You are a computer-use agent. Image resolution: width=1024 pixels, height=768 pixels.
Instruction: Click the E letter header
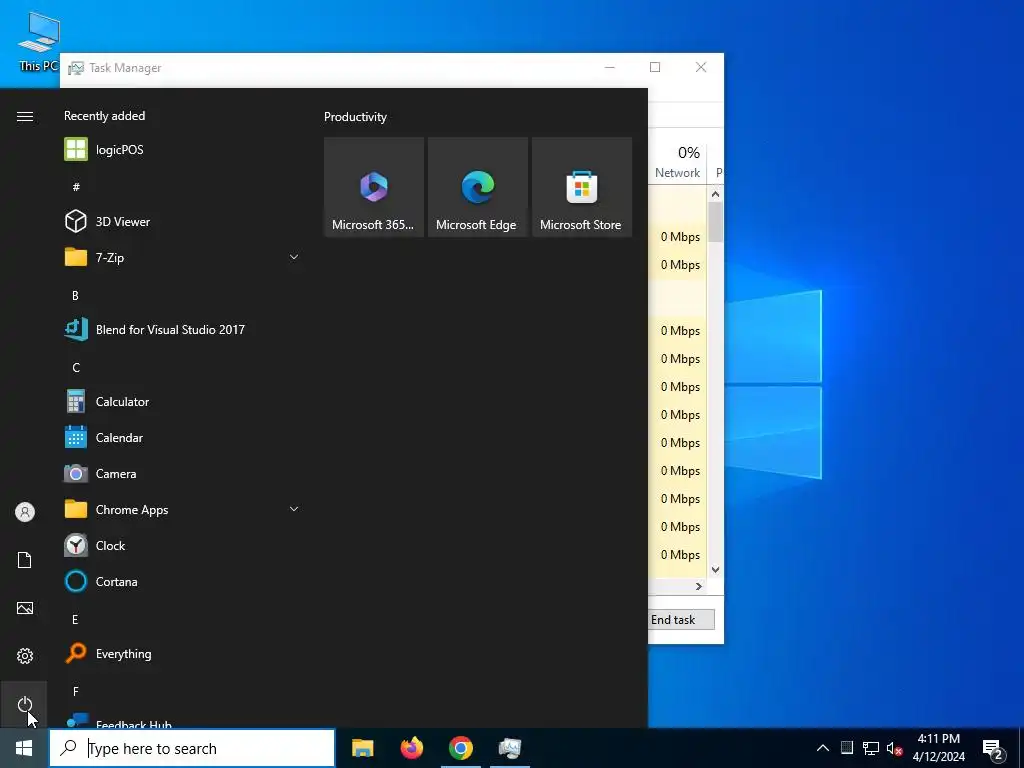[75, 619]
